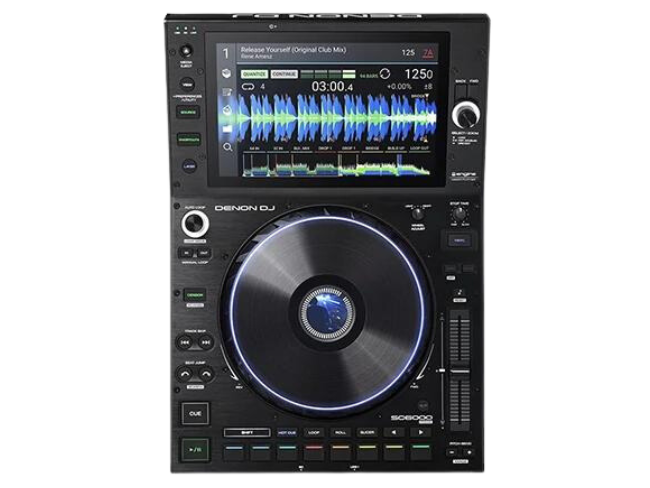Viewport: 650px width, 488px height.
Task: Hit the Play/Pause button
Action: pyautogui.click(x=195, y=449)
